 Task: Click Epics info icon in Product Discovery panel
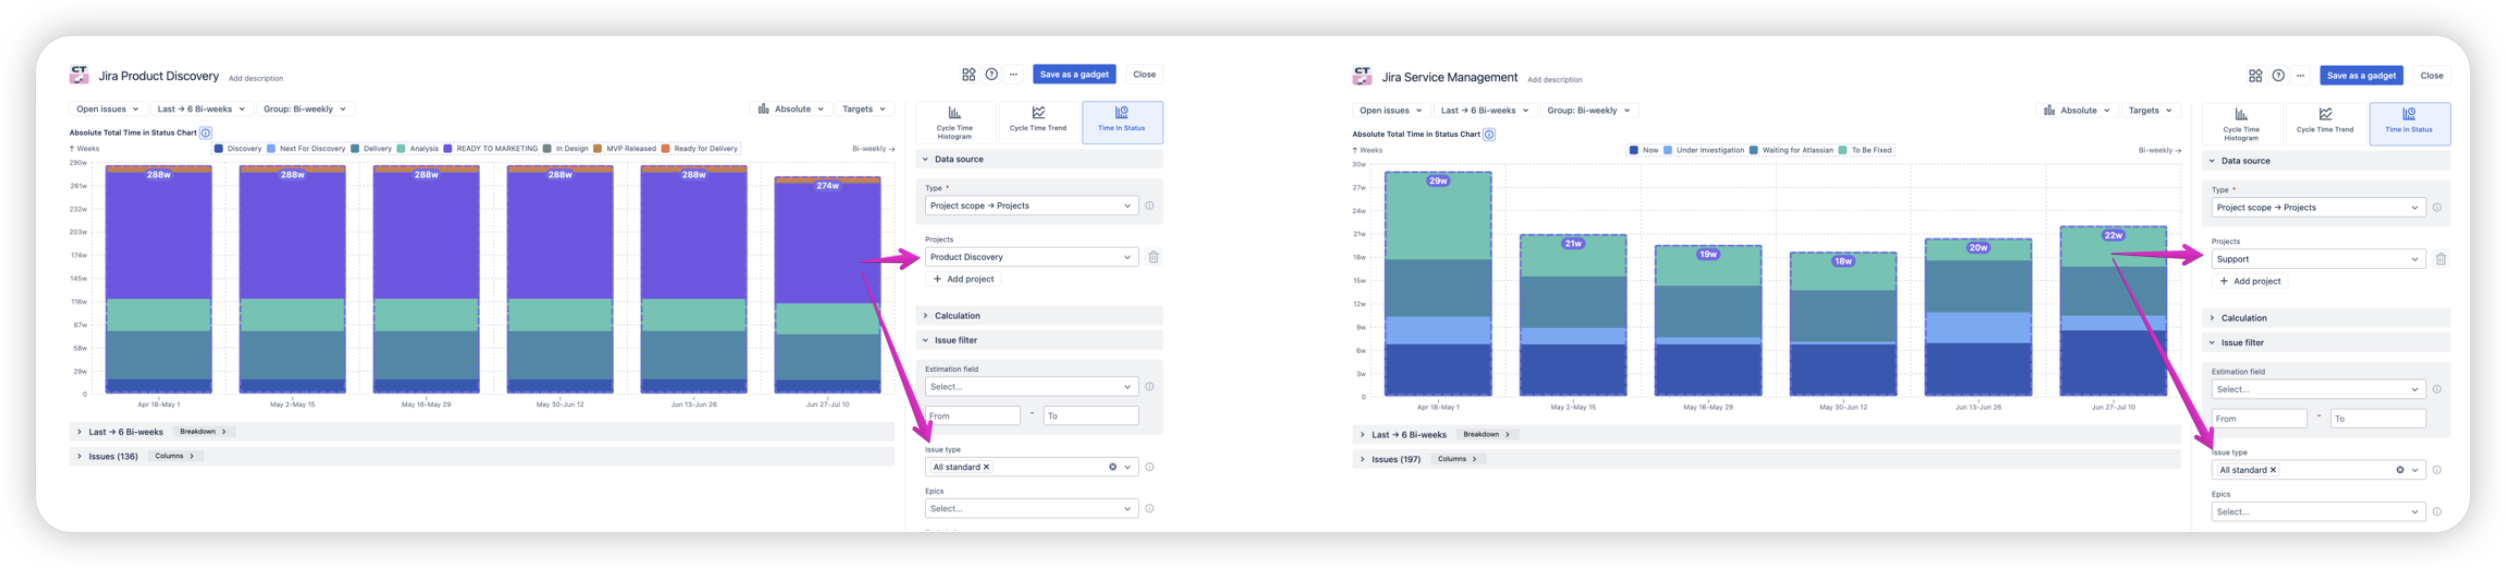point(1149,508)
